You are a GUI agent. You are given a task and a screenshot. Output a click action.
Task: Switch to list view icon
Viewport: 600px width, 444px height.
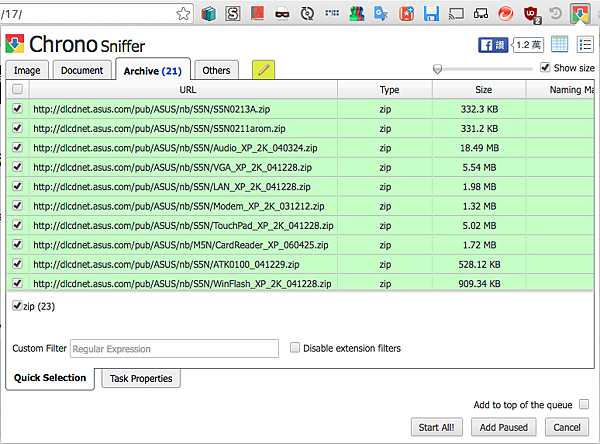point(585,44)
